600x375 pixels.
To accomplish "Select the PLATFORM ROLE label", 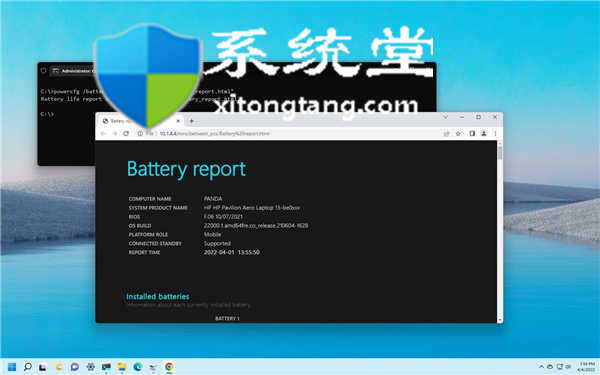I will pyautogui.click(x=148, y=235).
